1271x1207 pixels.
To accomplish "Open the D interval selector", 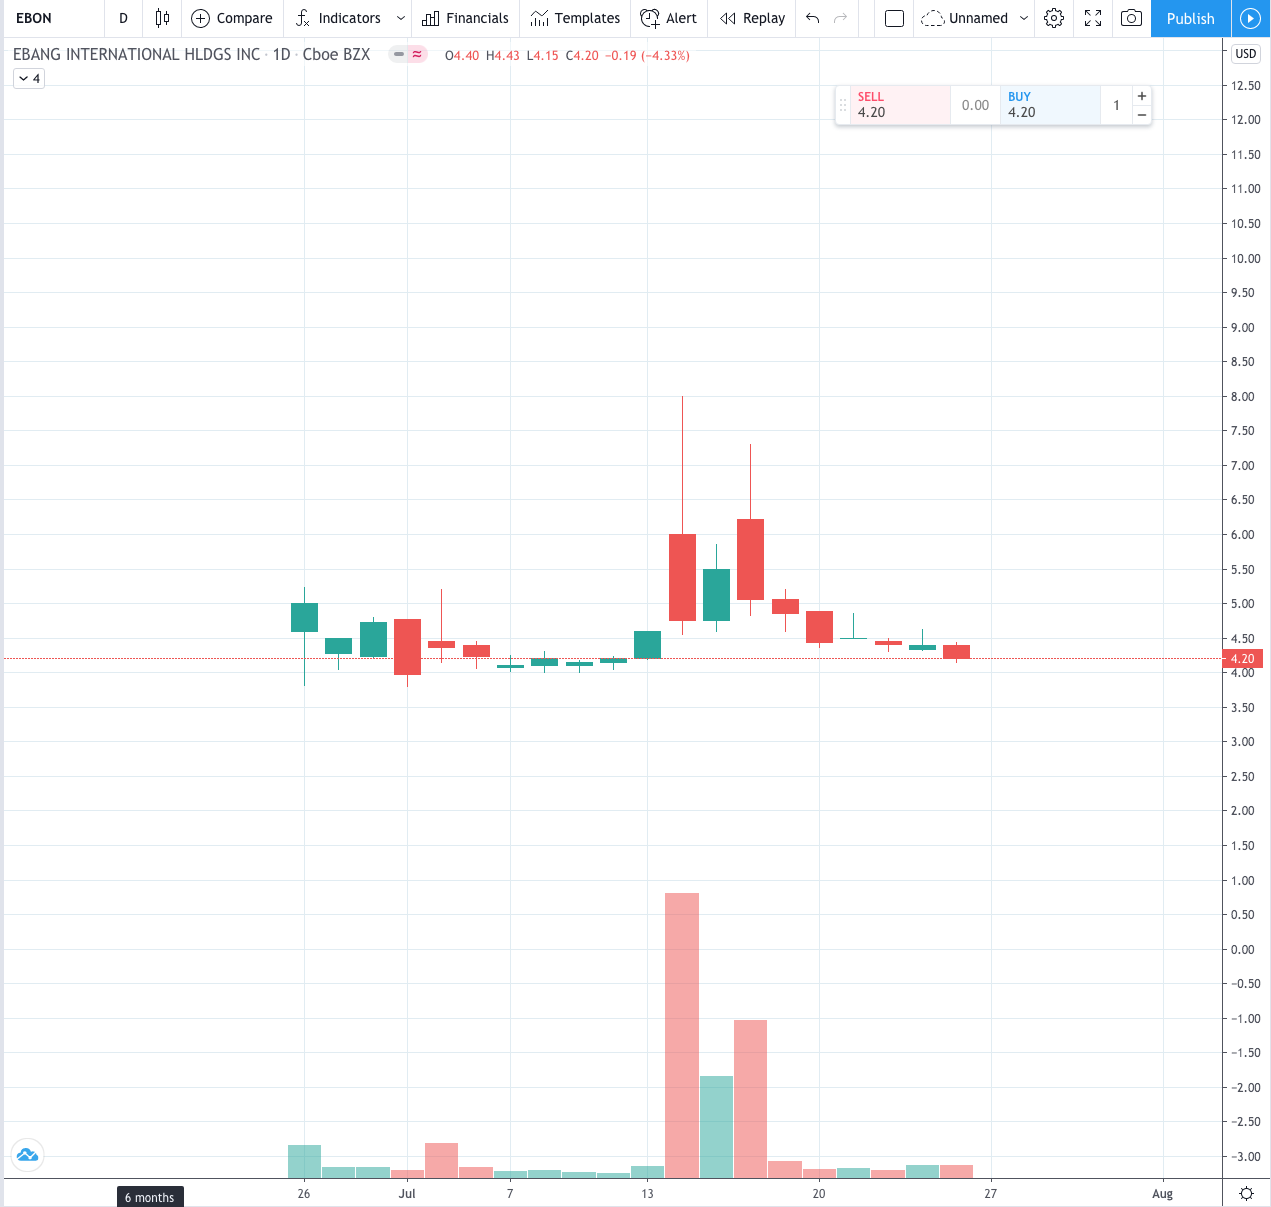I will pyautogui.click(x=123, y=18).
